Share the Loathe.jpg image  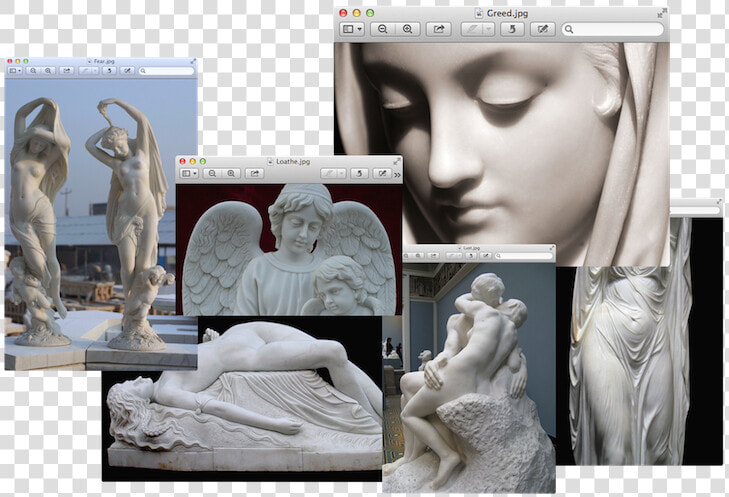pyautogui.click(x=254, y=173)
